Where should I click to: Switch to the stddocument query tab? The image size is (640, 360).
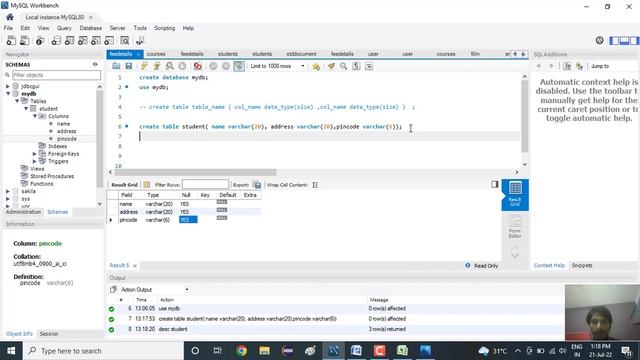click(x=301, y=54)
